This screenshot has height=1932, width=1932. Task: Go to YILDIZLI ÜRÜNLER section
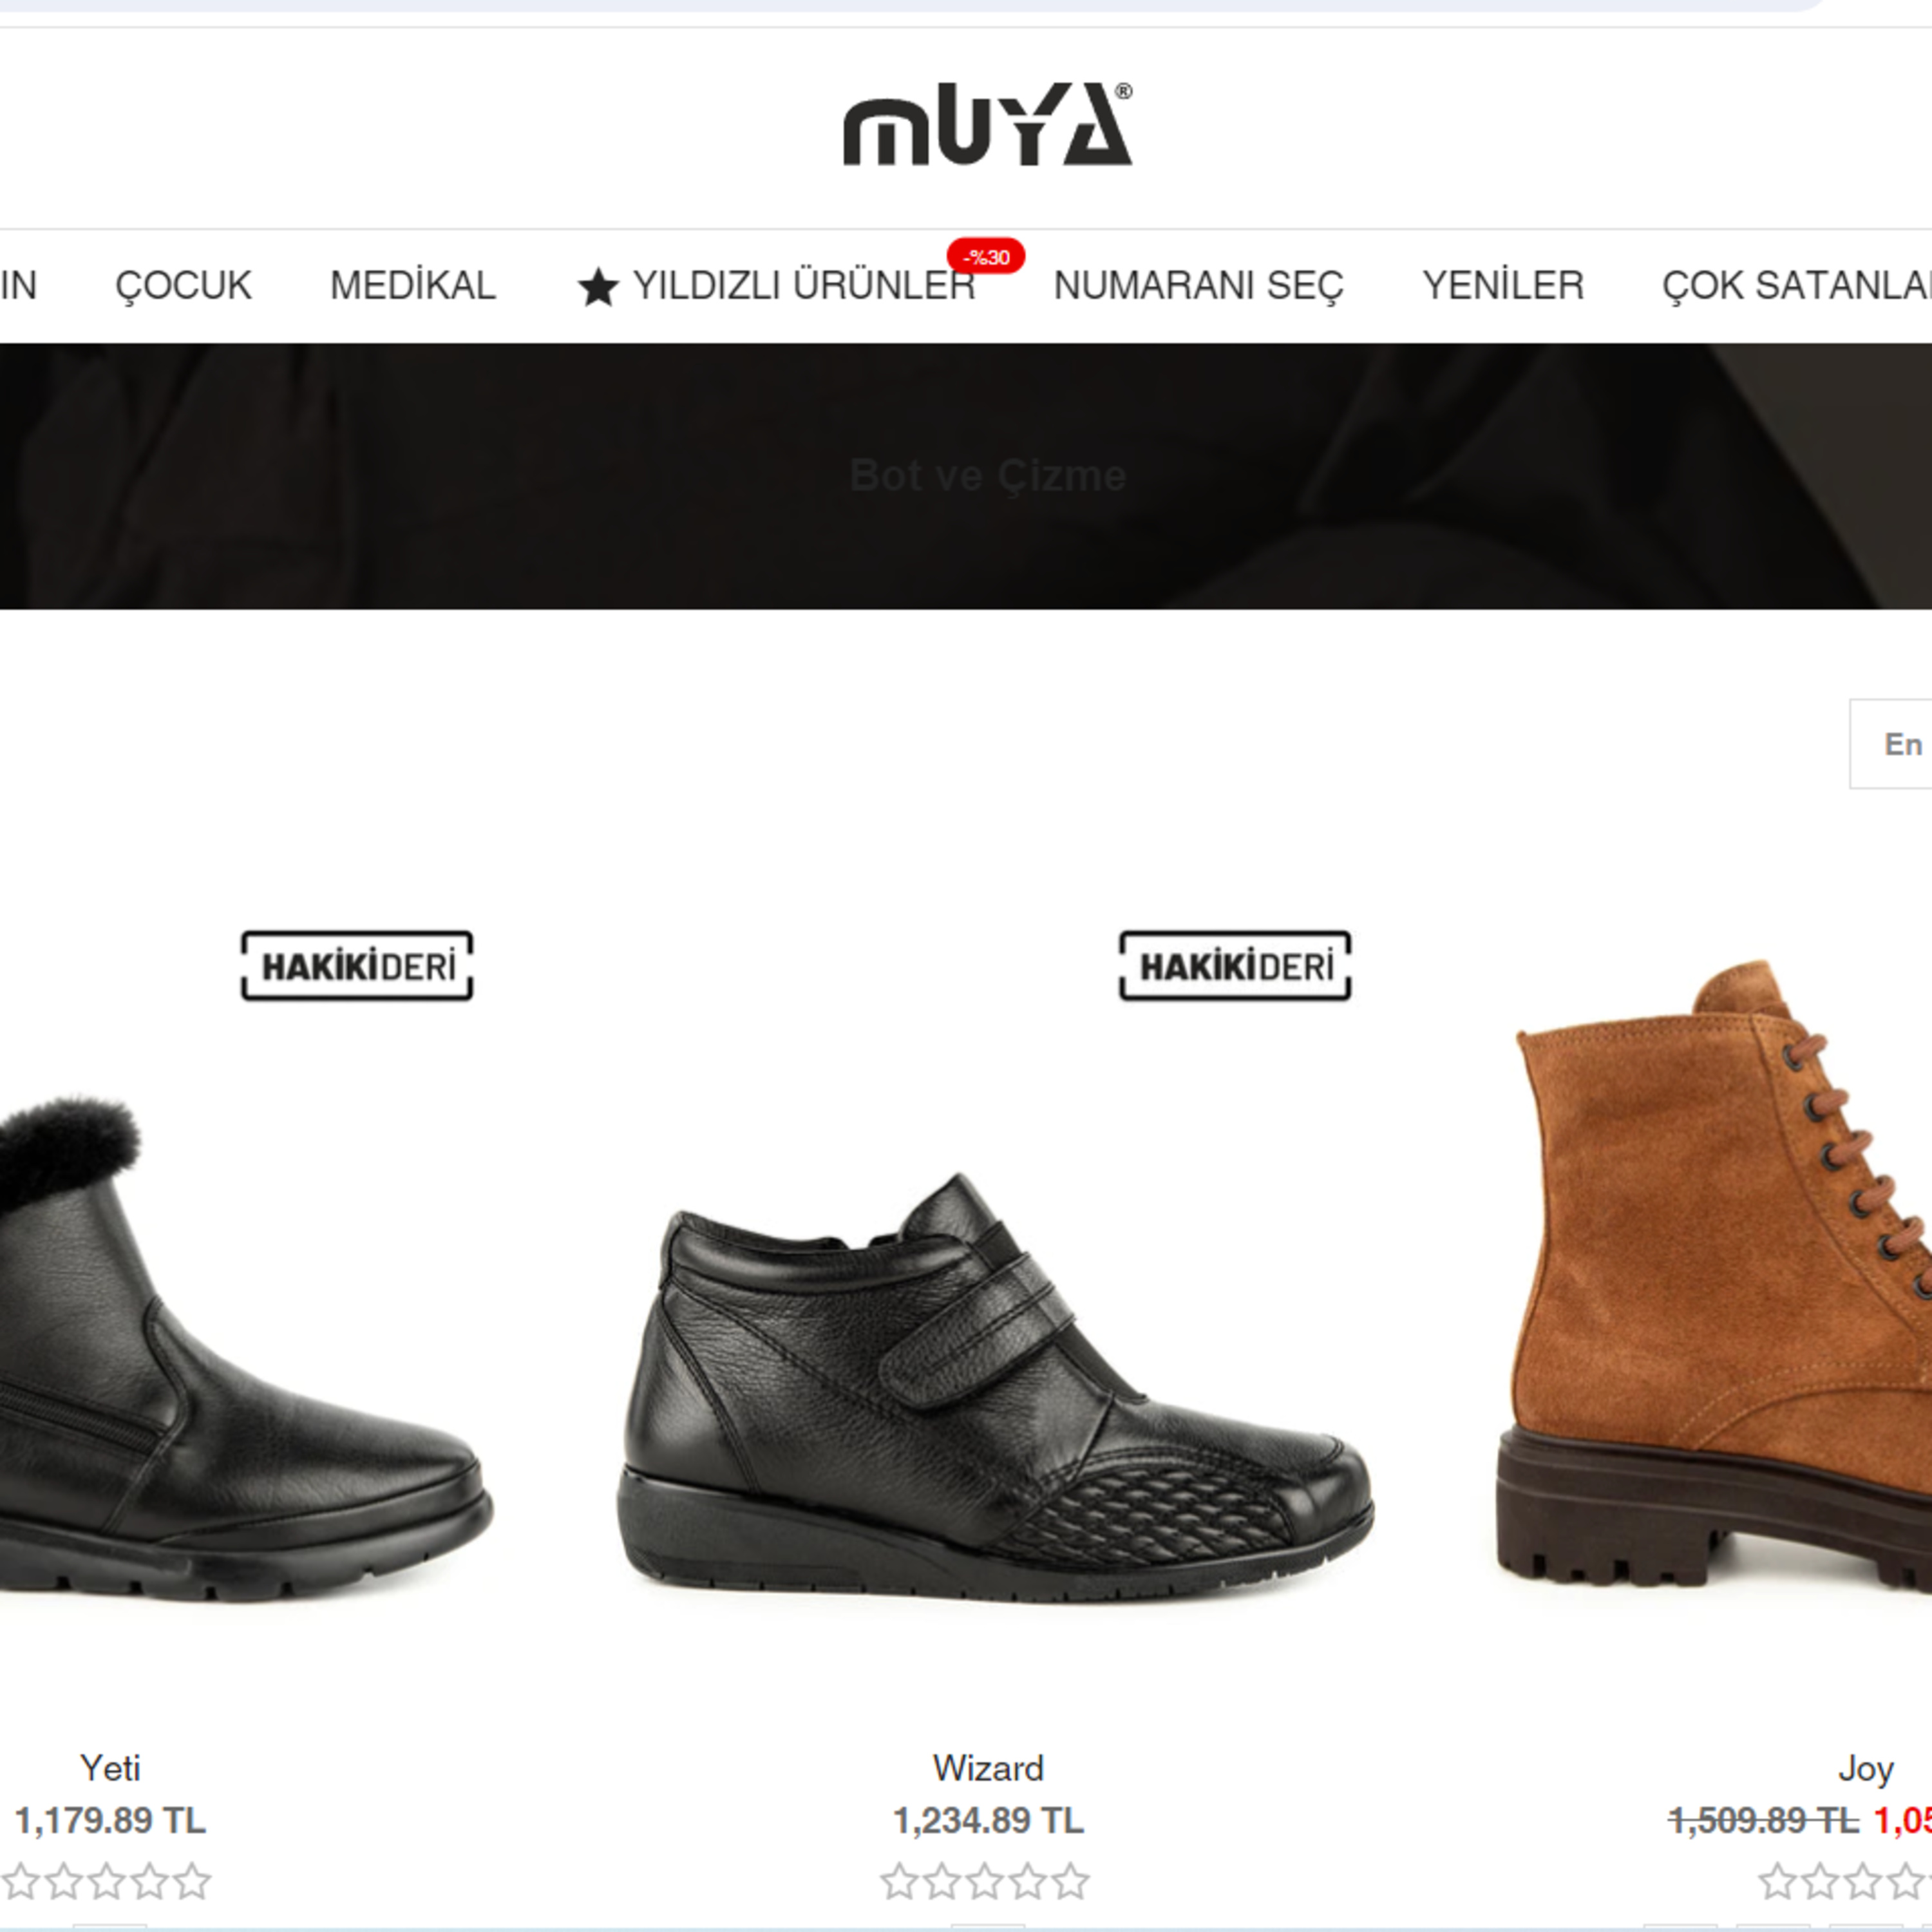click(804, 286)
